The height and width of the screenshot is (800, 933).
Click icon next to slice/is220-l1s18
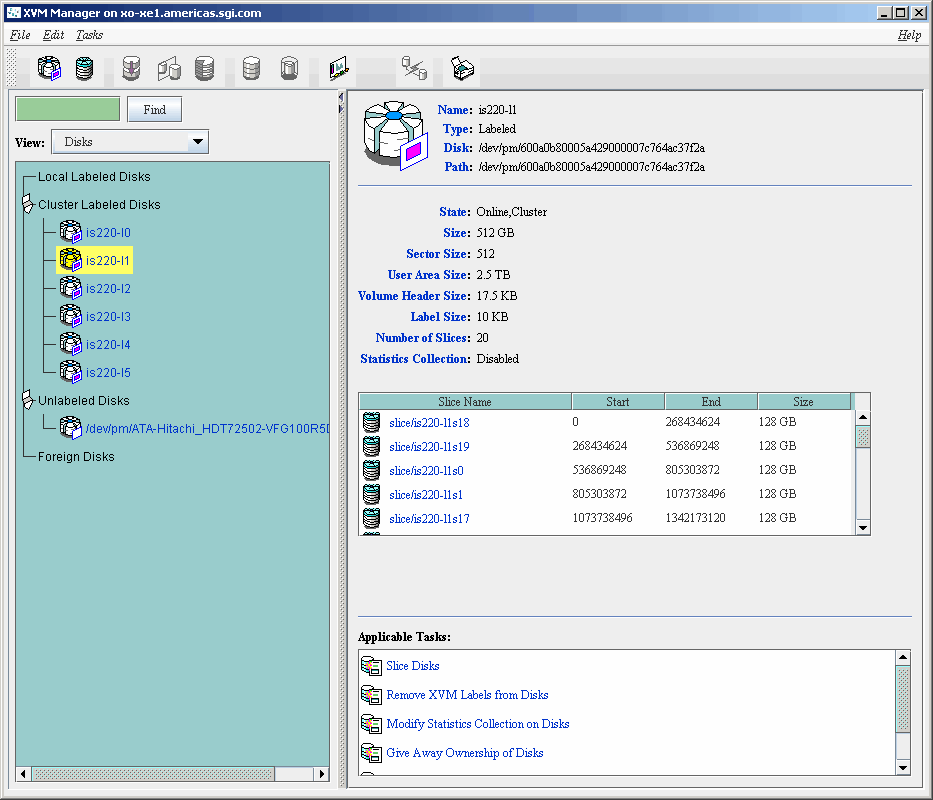click(x=371, y=422)
